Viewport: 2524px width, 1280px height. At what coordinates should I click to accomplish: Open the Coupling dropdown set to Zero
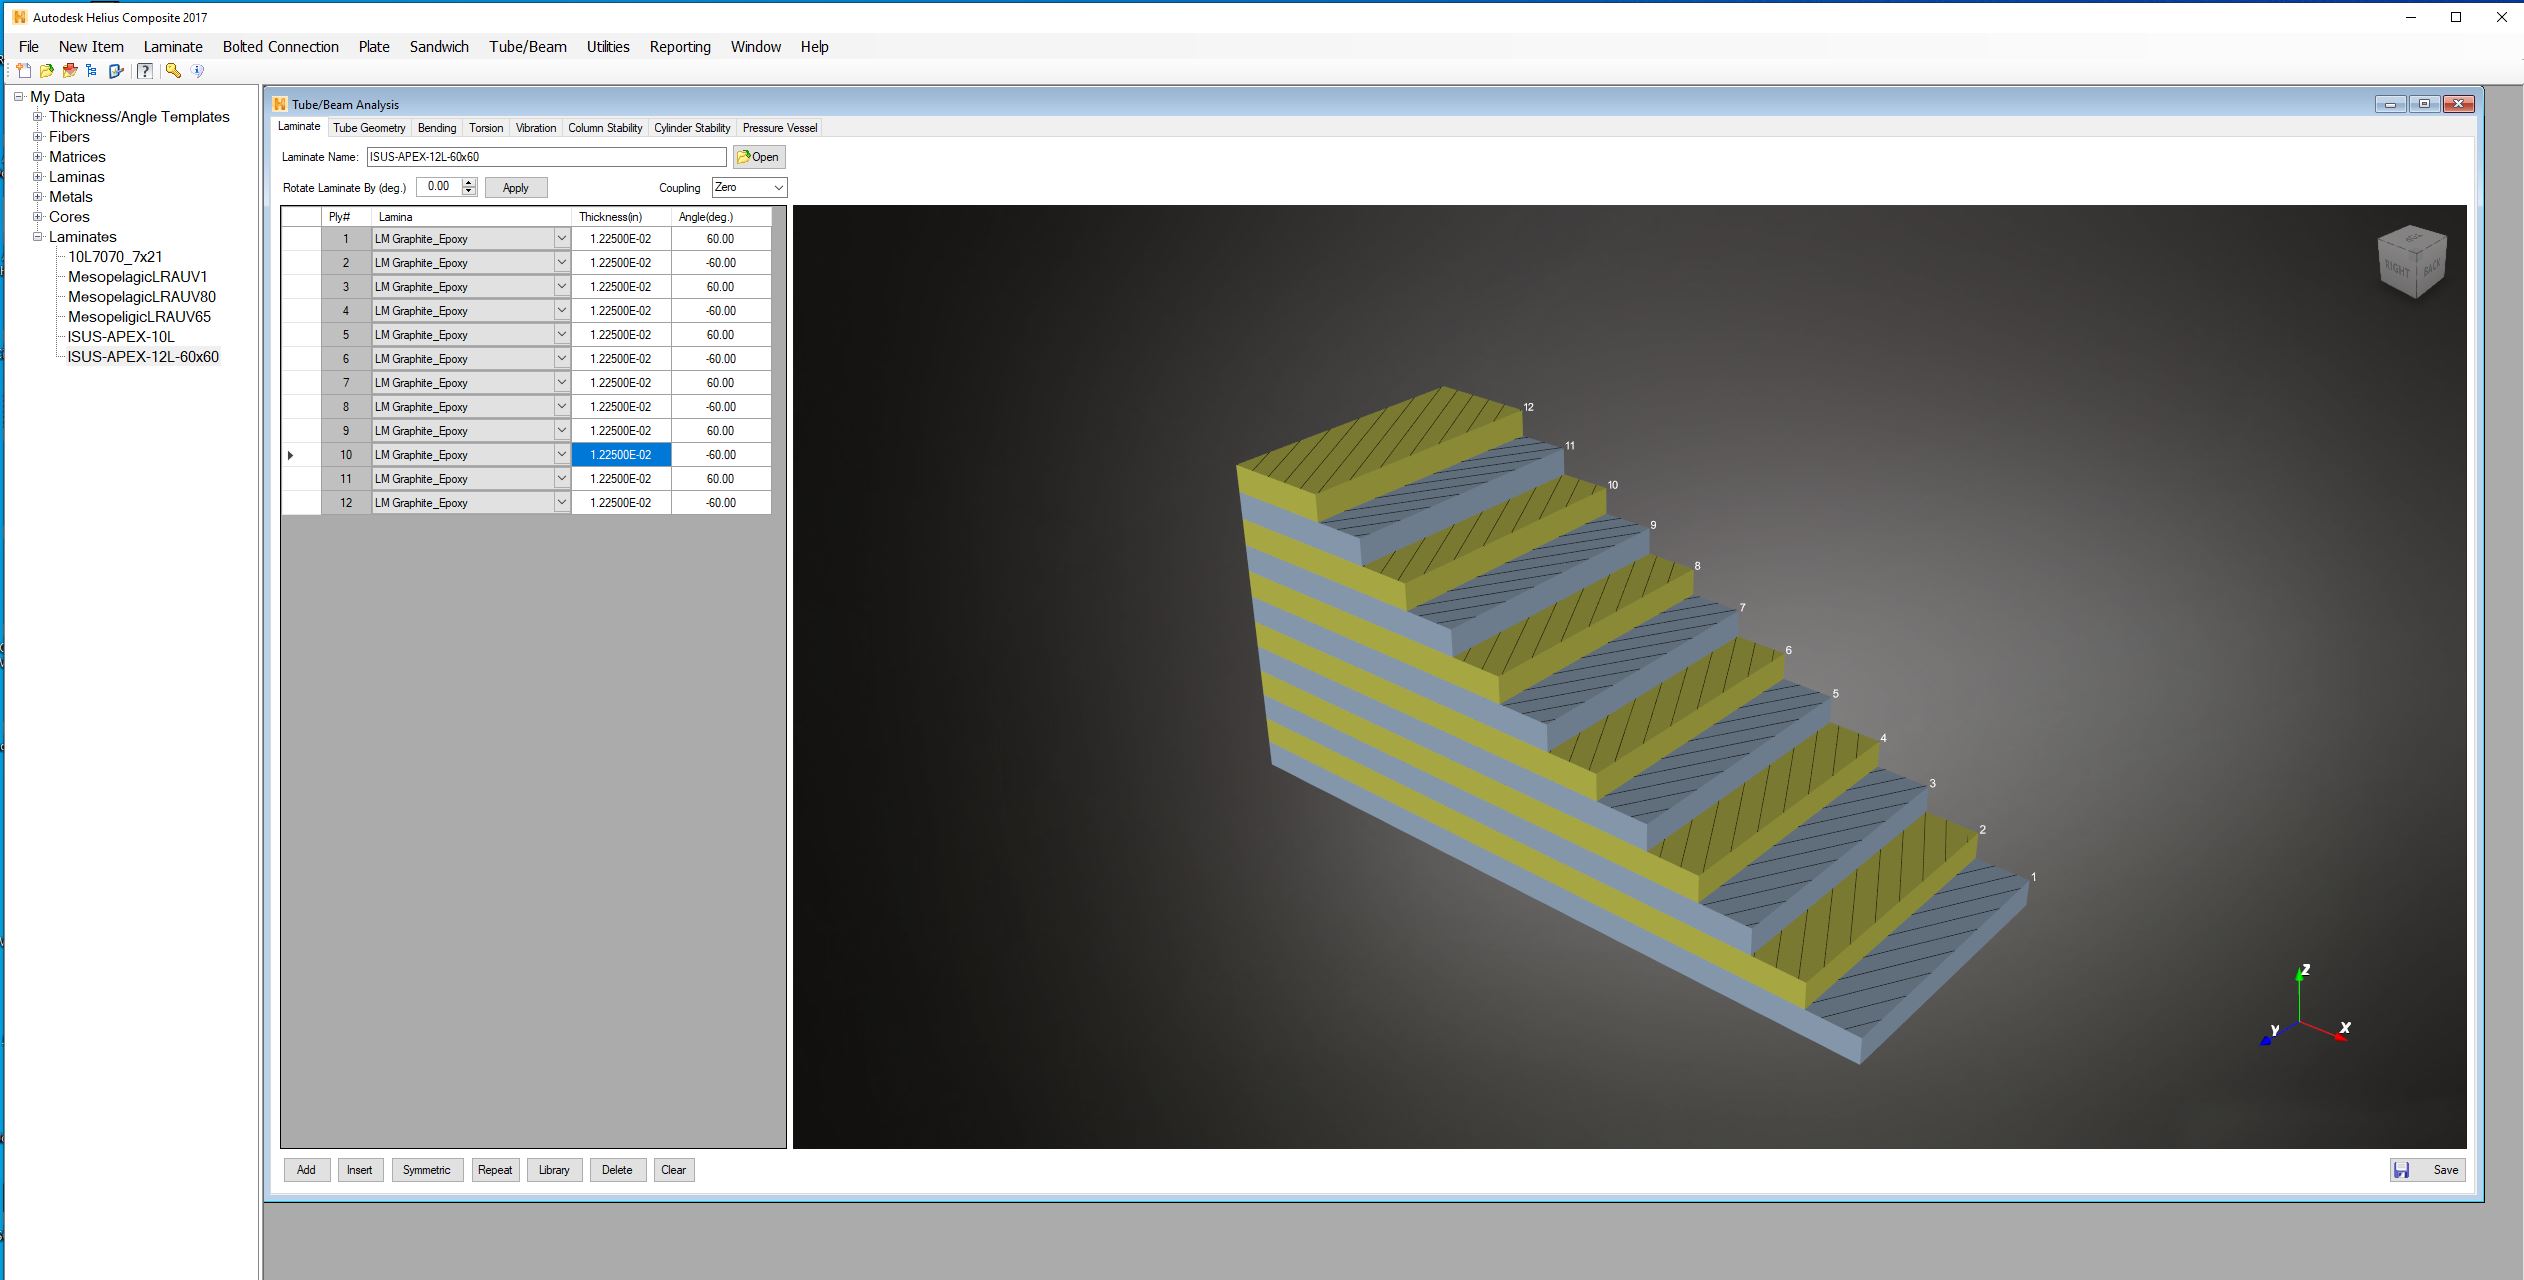click(749, 188)
